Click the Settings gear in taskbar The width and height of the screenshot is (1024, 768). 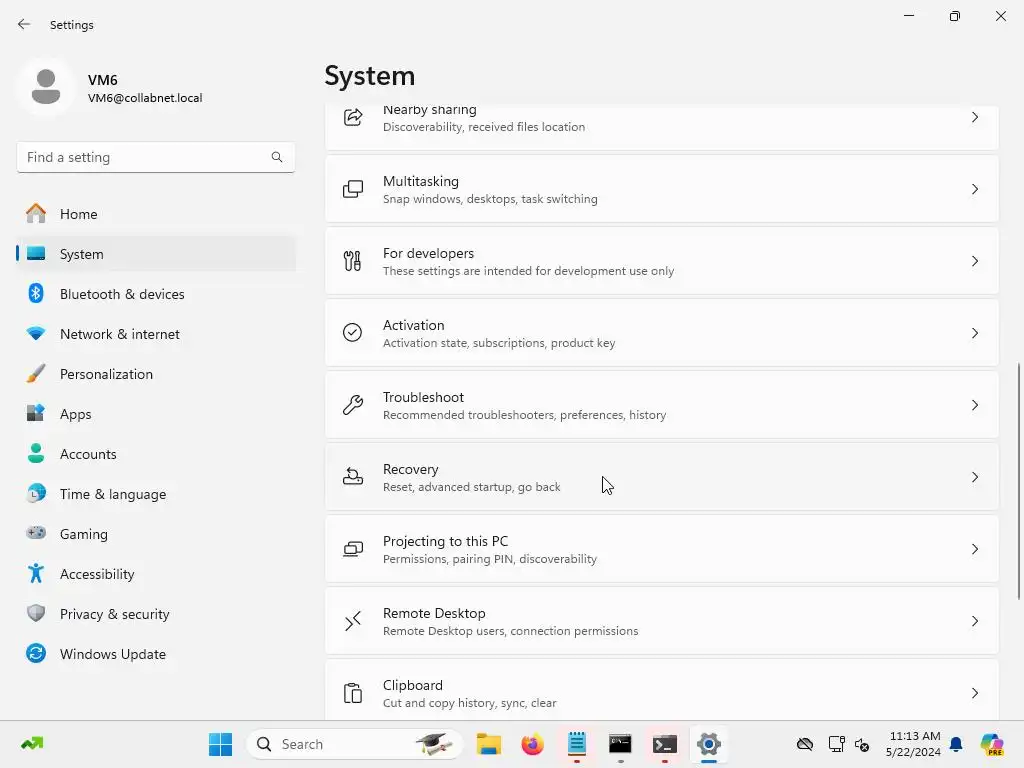tap(709, 744)
